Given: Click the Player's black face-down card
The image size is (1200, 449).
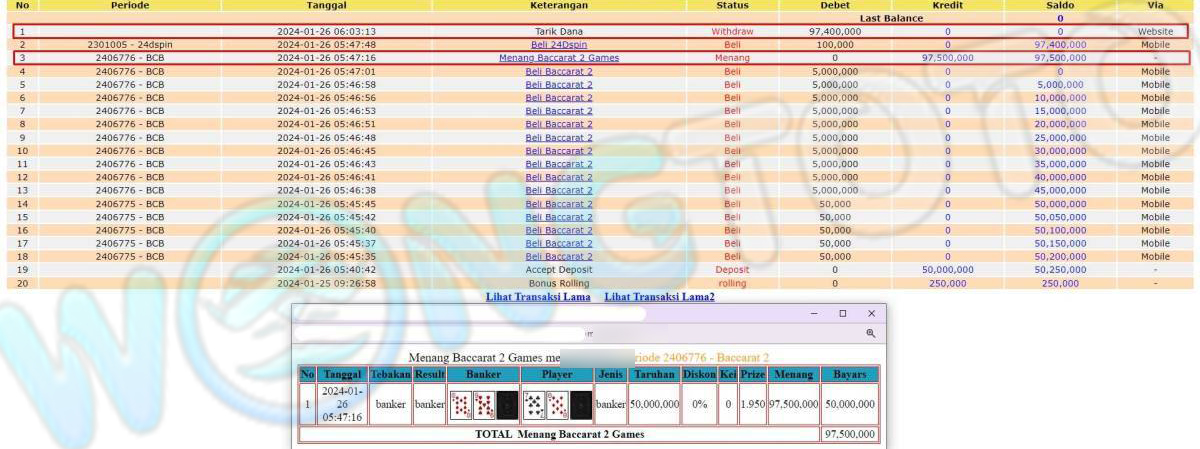Looking at the screenshot, I should (581, 404).
